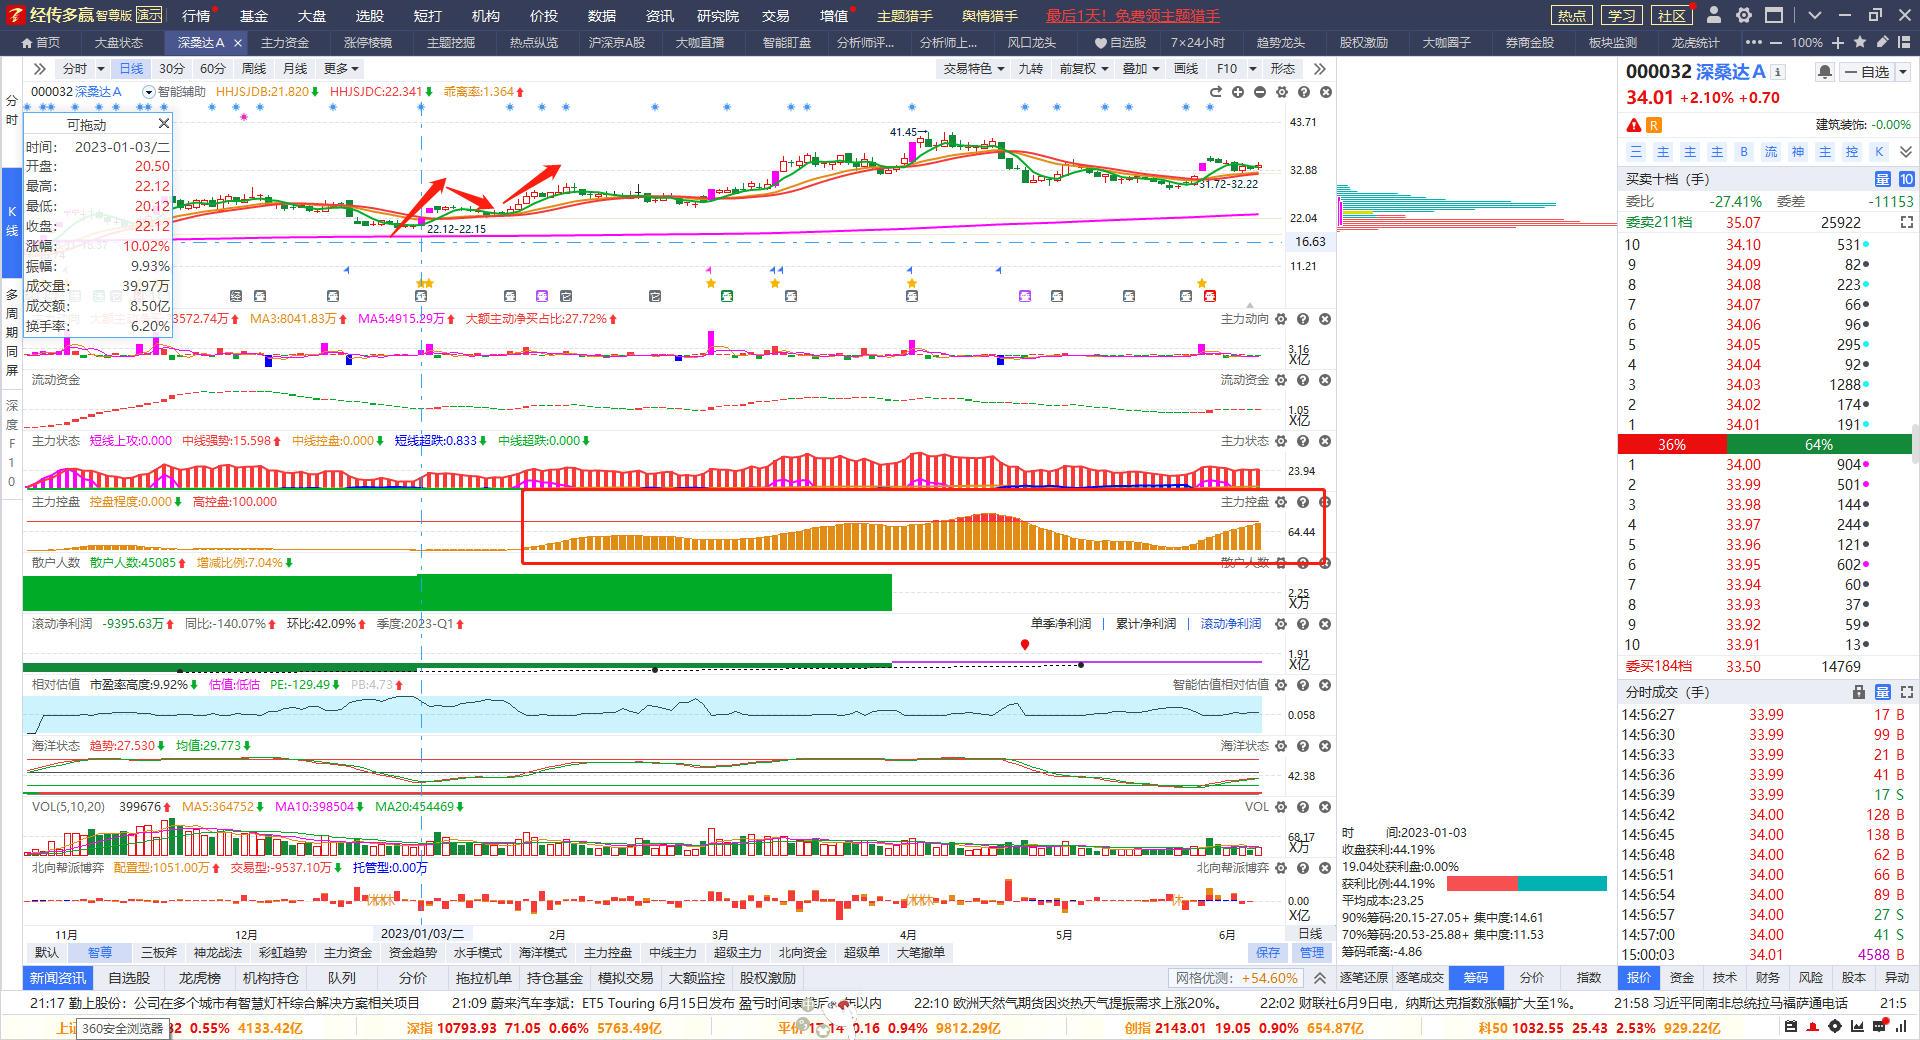Screen dimensions: 1920x1040
Task: Open the three-dots more tabs menu
Action: (1754, 43)
